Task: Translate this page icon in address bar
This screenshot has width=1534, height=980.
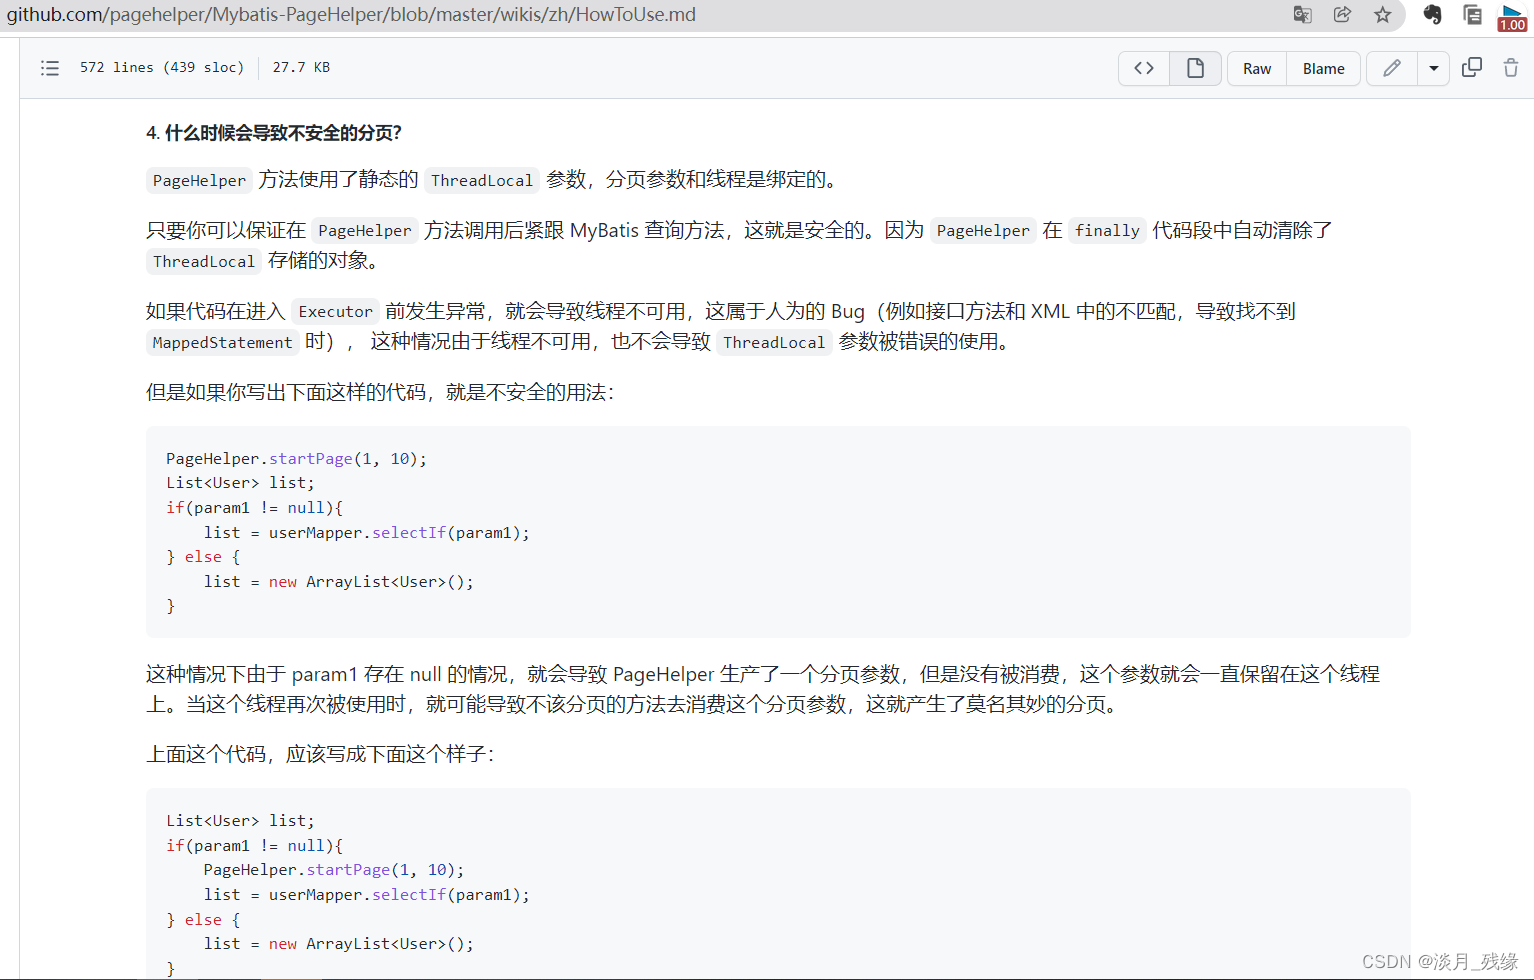Action: pyautogui.click(x=1302, y=15)
